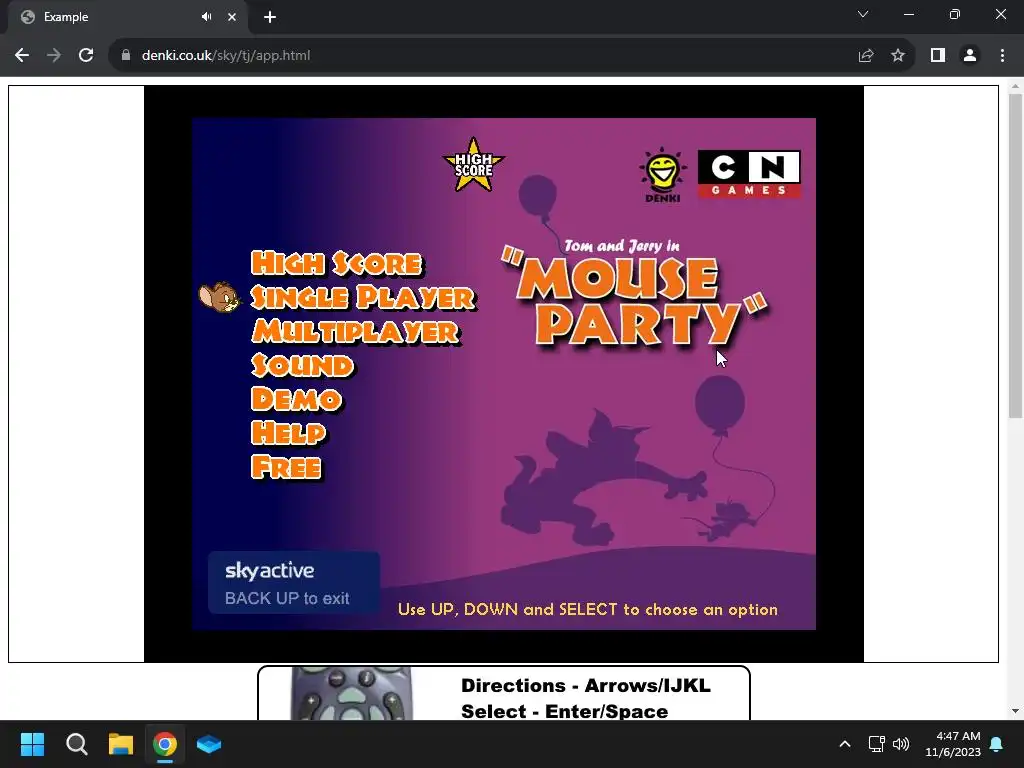Click the High Score star badge
Screen dimensions: 1024x768
pyautogui.click(x=473, y=165)
